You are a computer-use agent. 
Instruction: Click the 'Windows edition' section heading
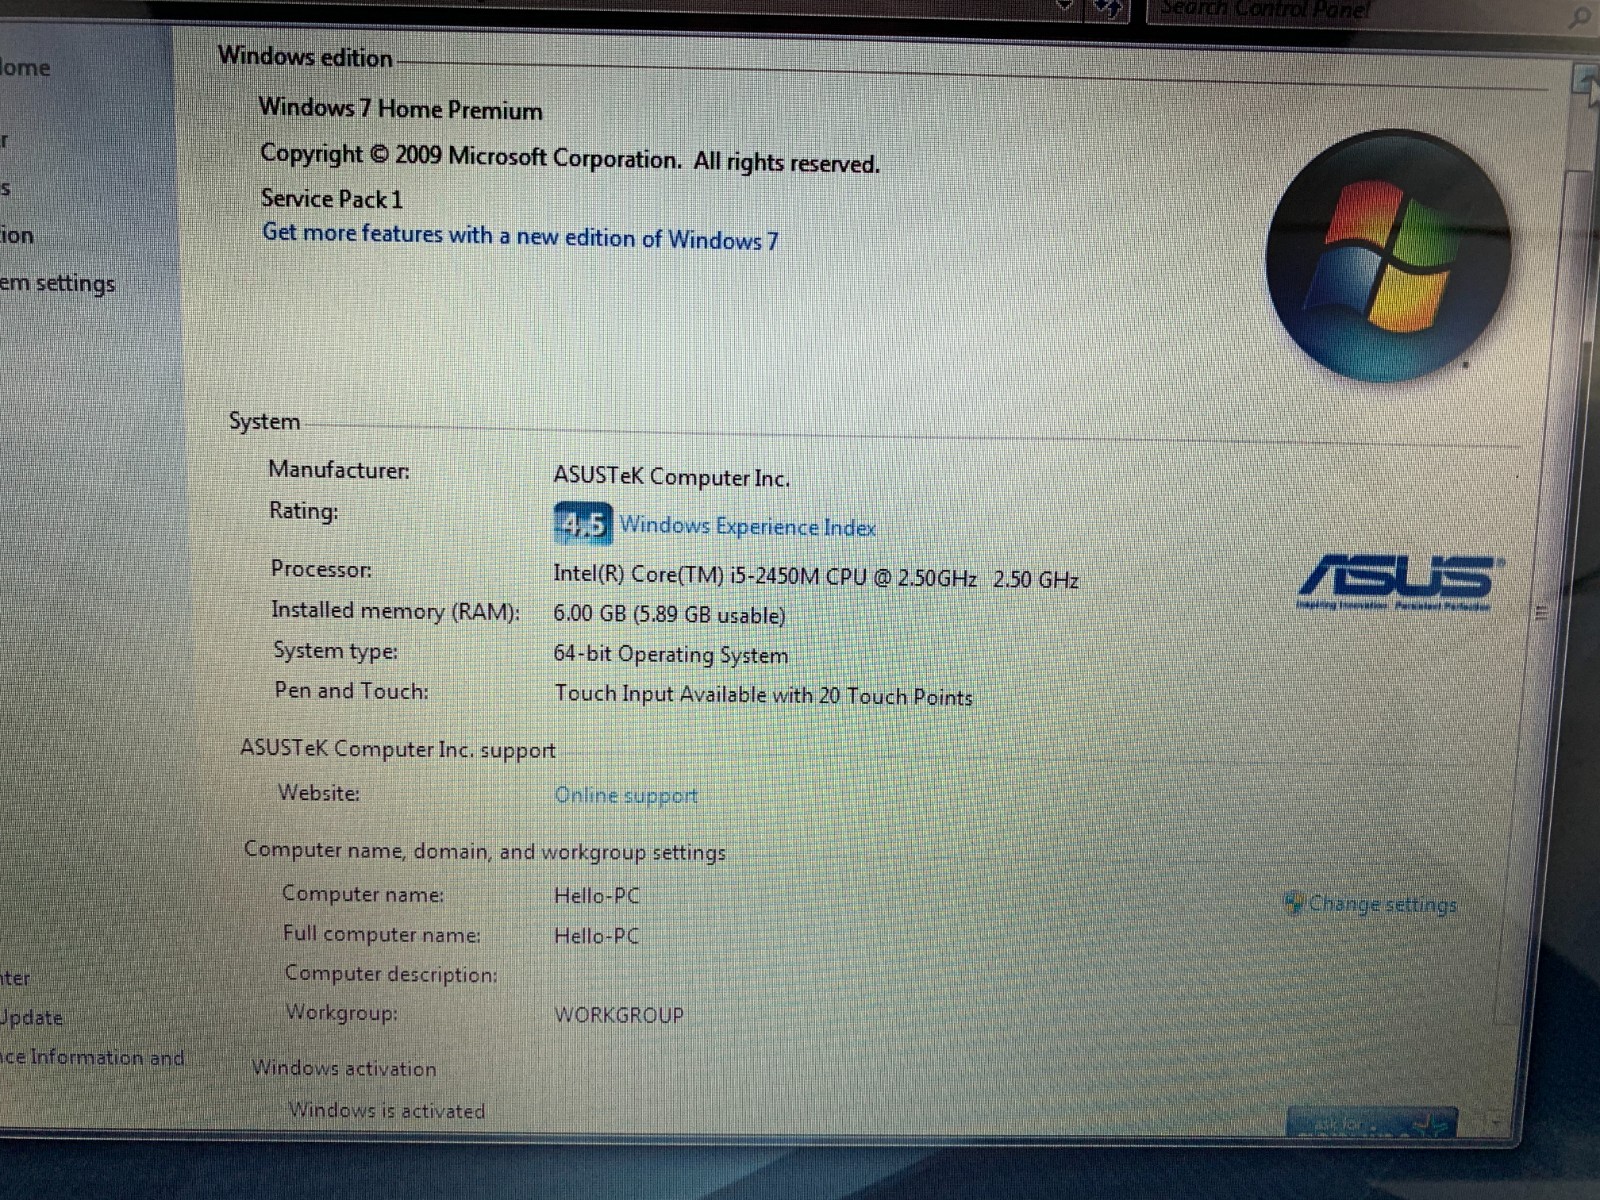coord(305,57)
